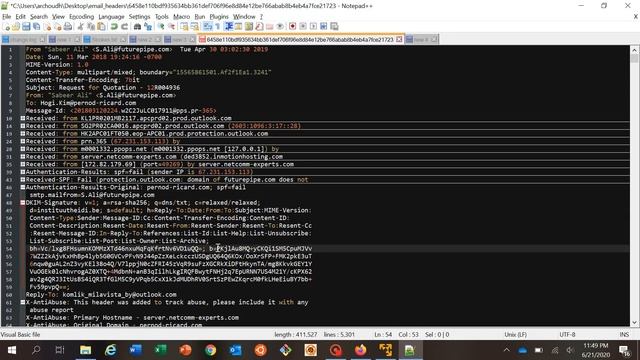The image size is (640, 360).
Task: Click the Ln : 54 position in status bar
Action: click(x=383, y=334)
